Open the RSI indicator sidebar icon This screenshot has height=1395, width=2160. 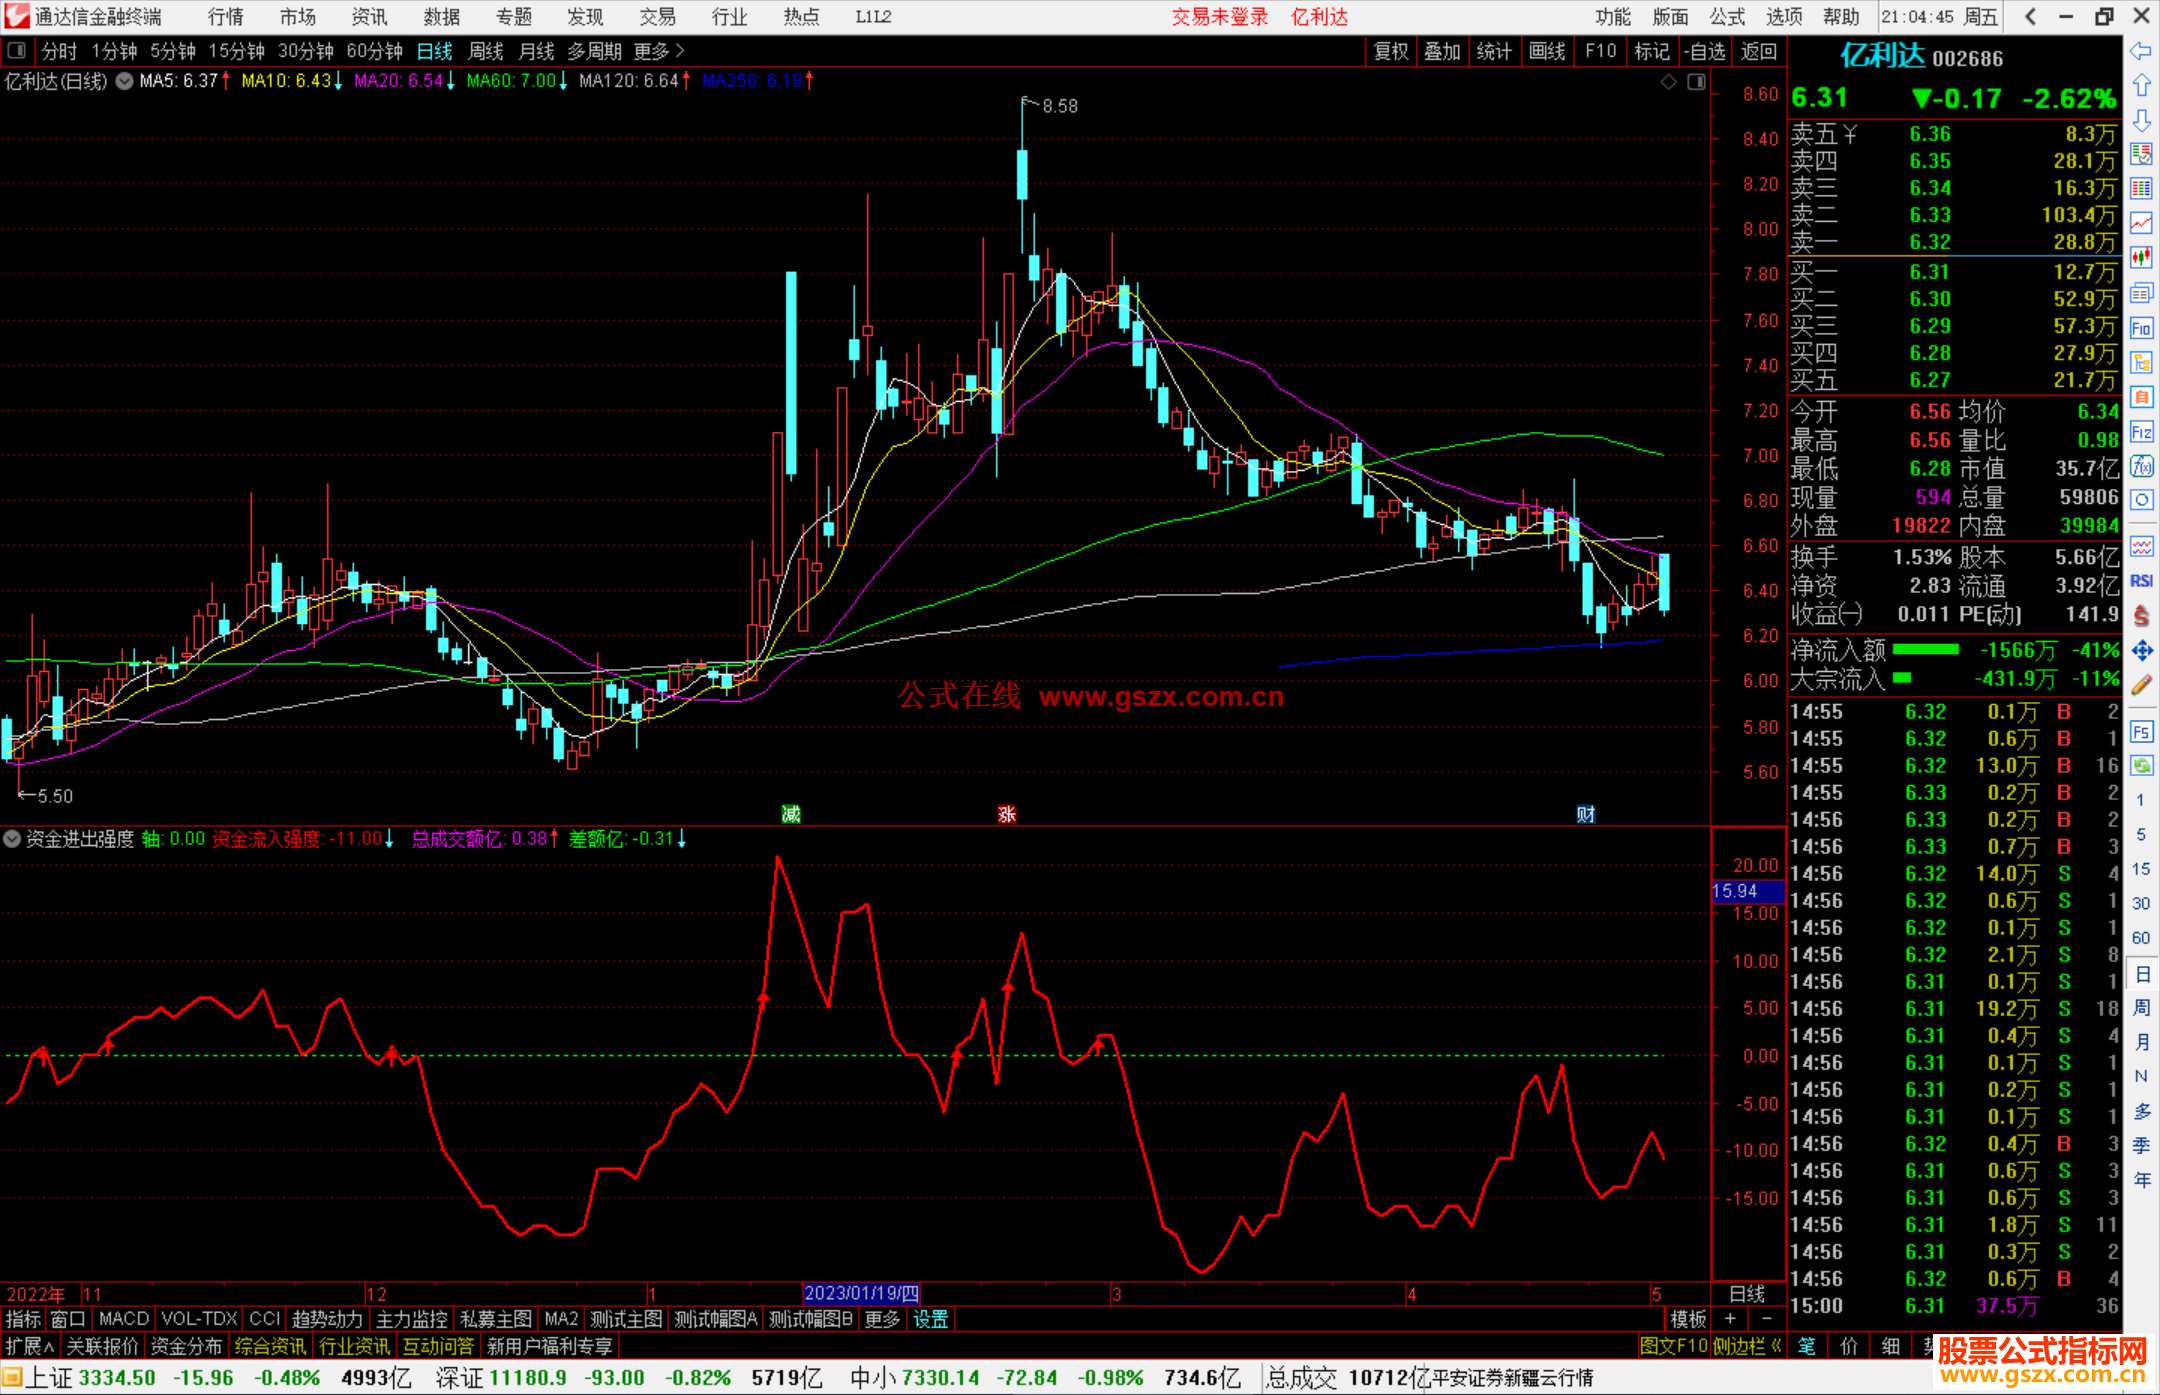click(x=2141, y=581)
